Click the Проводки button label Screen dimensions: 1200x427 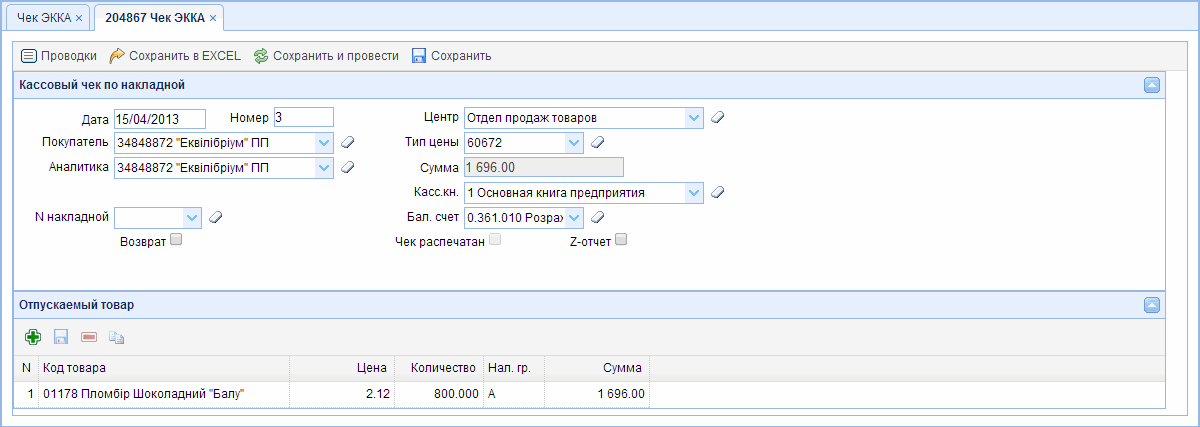tap(69, 56)
